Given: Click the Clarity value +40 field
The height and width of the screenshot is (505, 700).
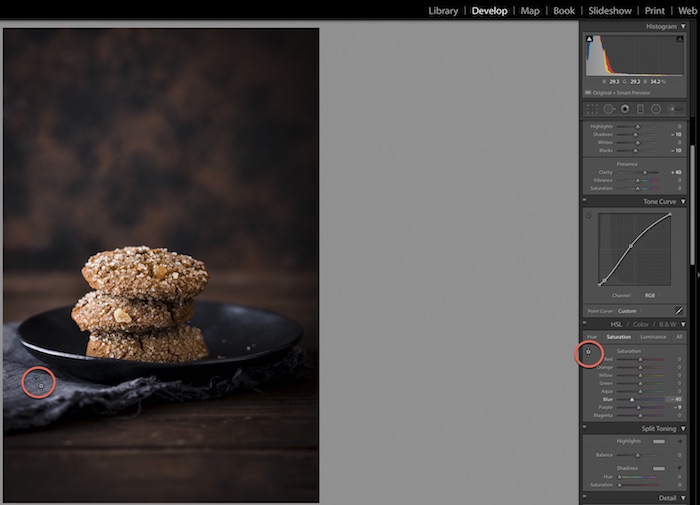Looking at the screenshot, I should coord(675,172).
